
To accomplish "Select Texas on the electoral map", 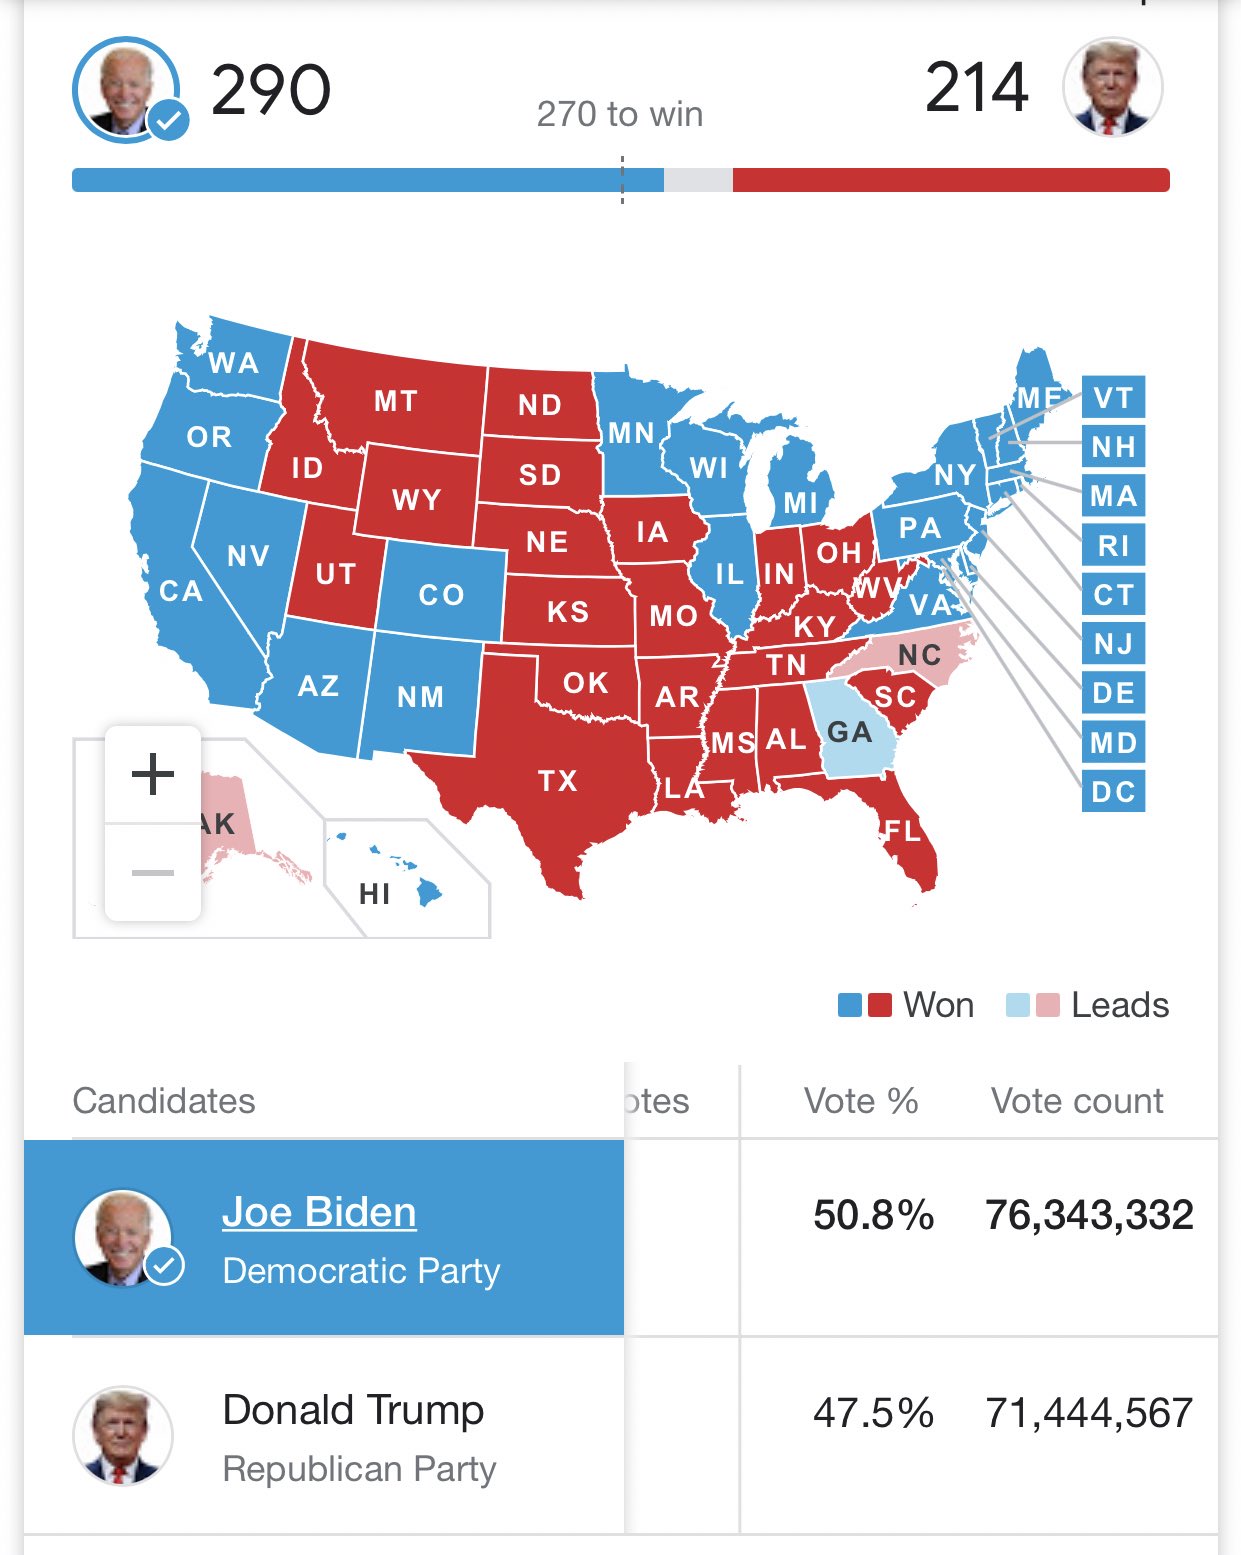I will tap(556, 780).
